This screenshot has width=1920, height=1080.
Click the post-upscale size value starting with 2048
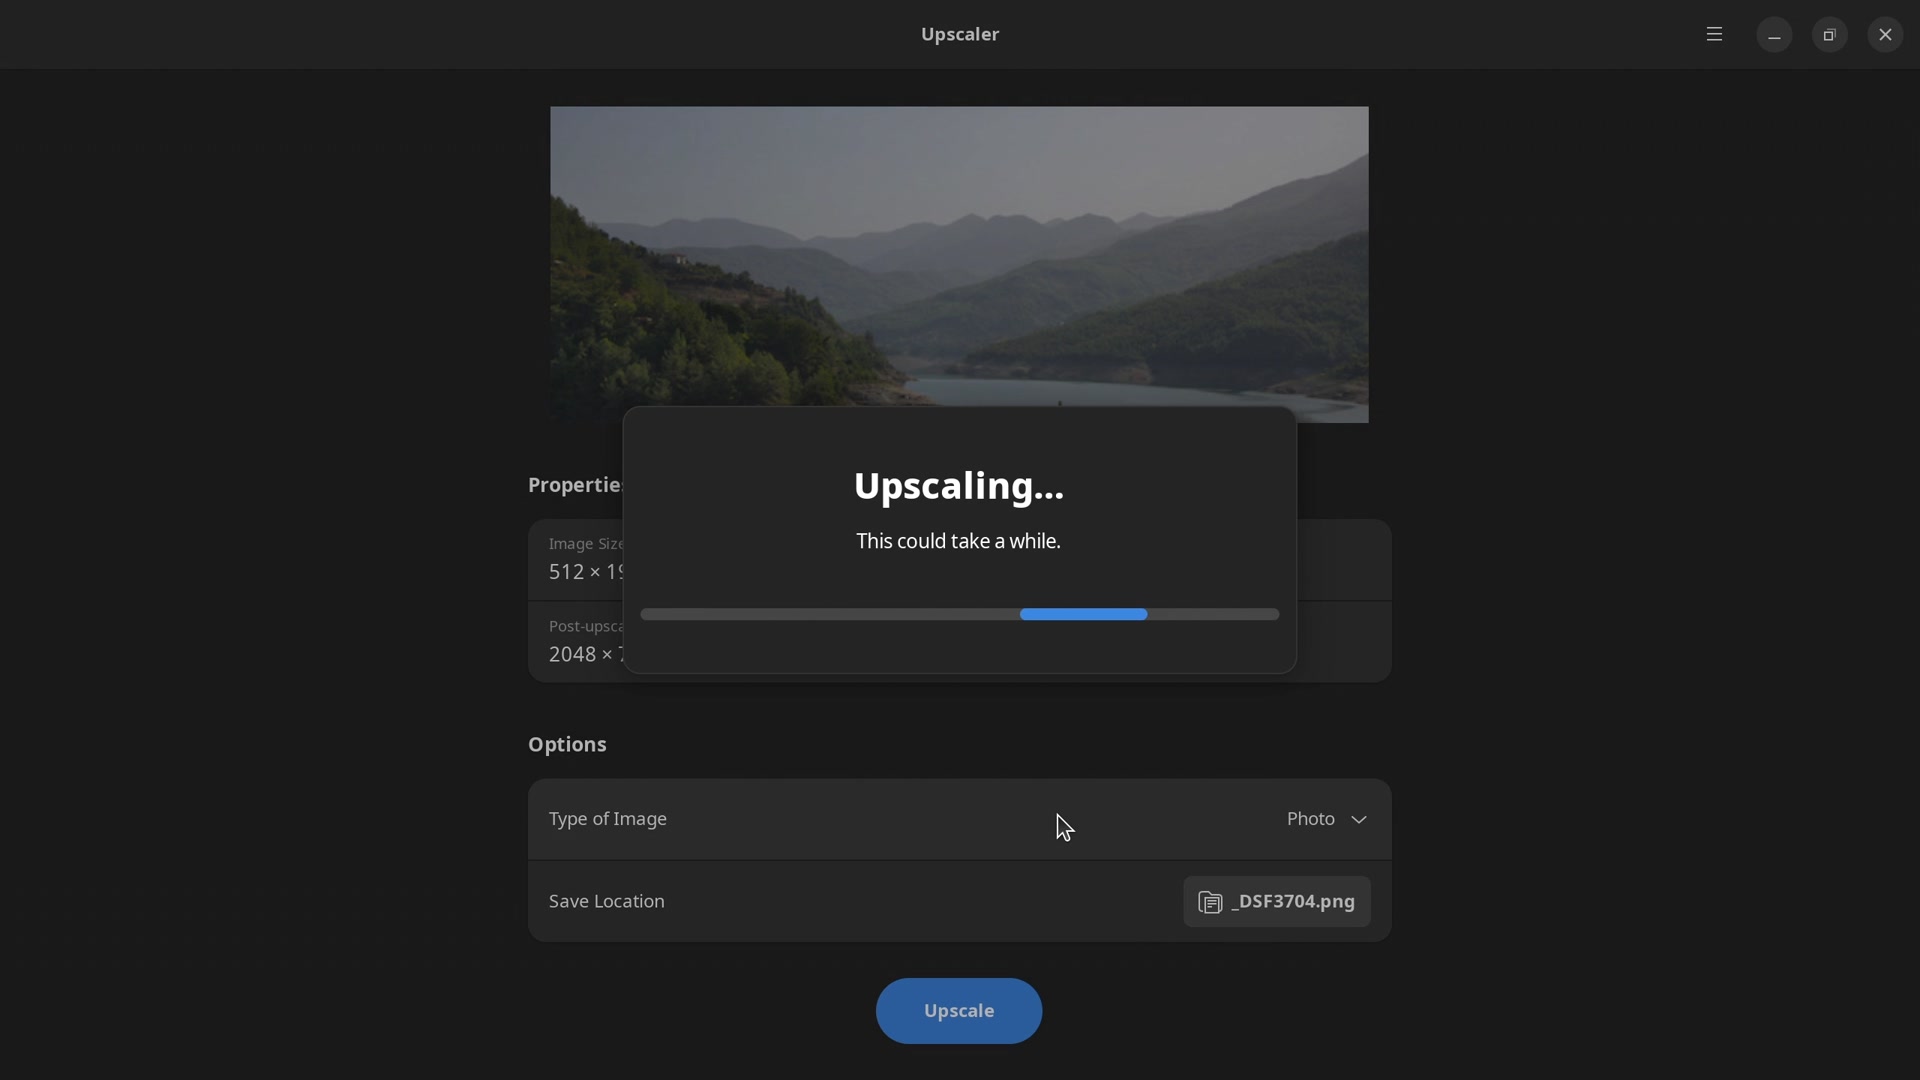point(585,654)
